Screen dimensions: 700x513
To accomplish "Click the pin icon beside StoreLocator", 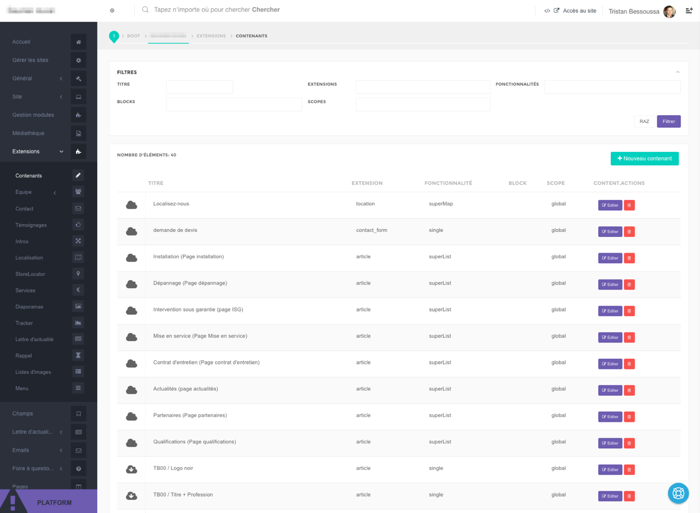I will (x=78, y=274).
